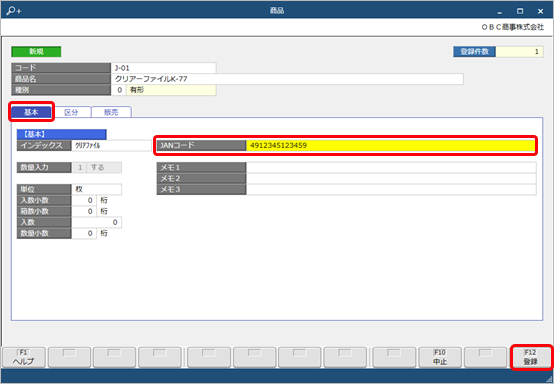Viewport: 554px width, 384px height.
Task: Click the JANコード input field
Action: pos(390,145)
